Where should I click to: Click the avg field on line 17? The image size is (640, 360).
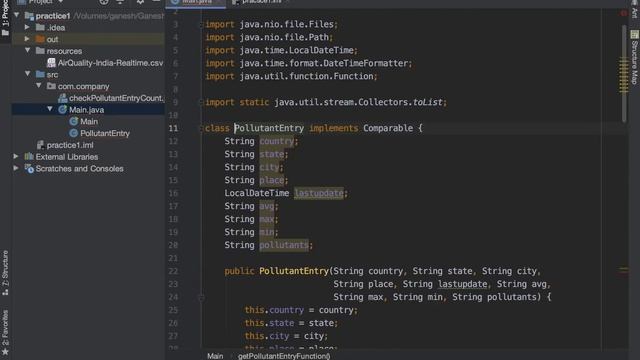pyautogui.click(x=267, y=206)
